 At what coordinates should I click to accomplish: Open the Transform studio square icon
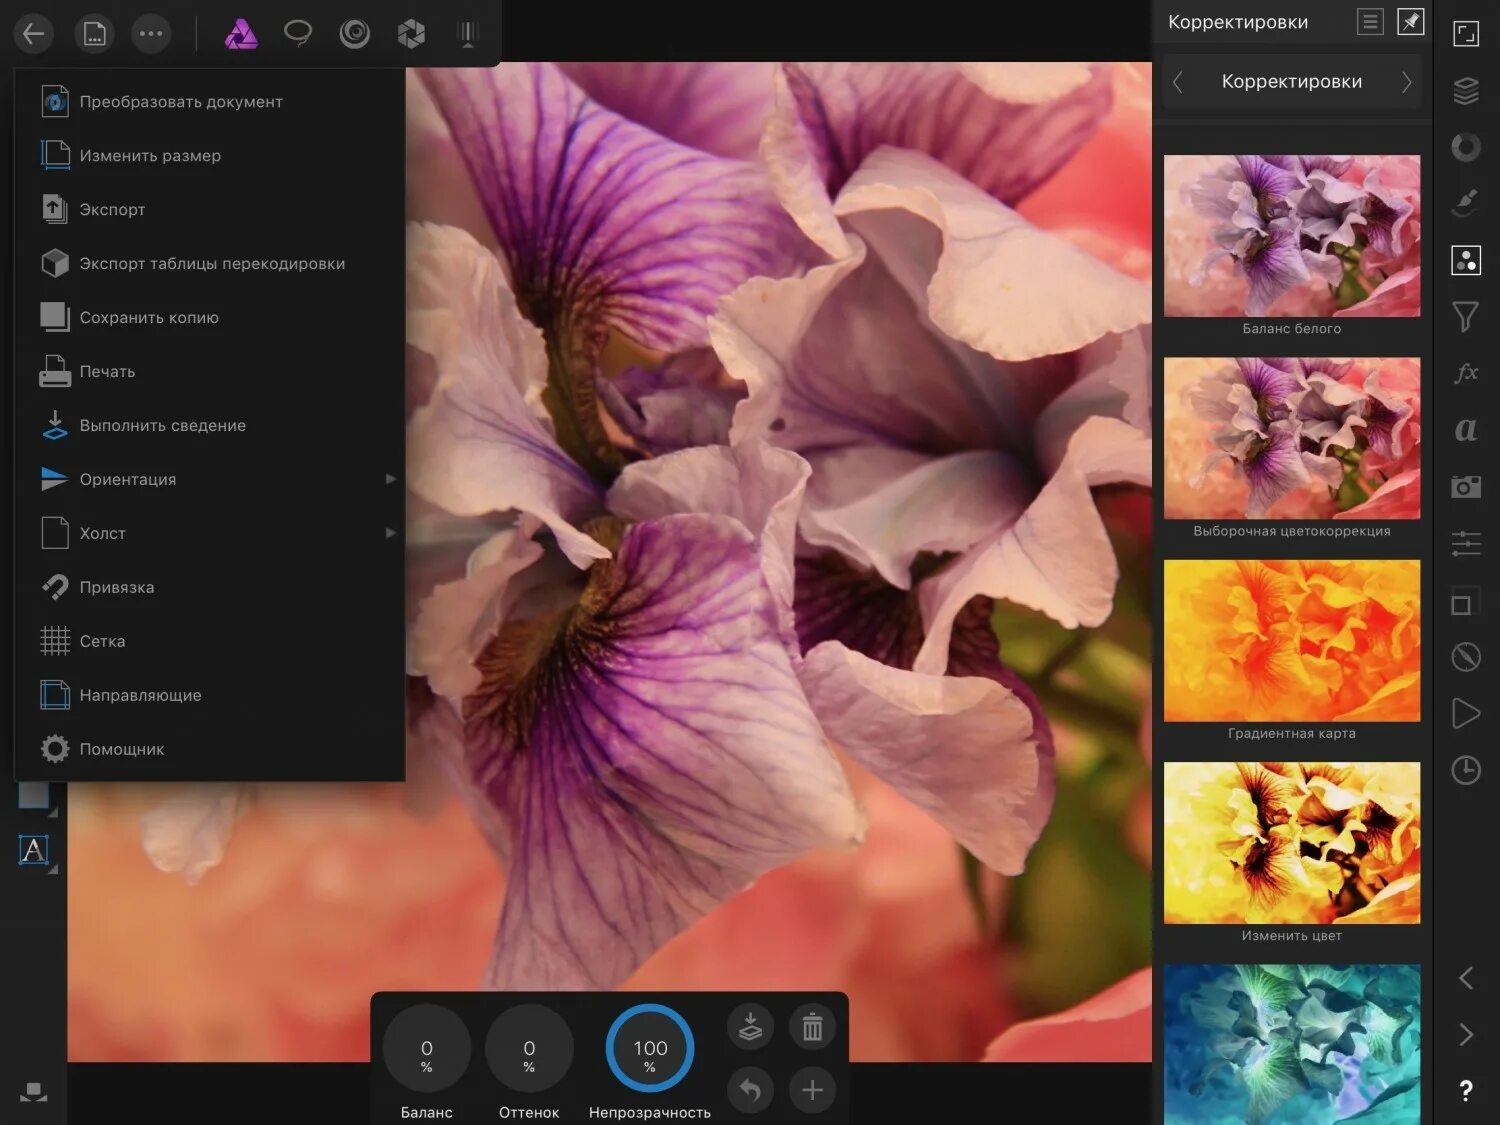pos(1464,602)
